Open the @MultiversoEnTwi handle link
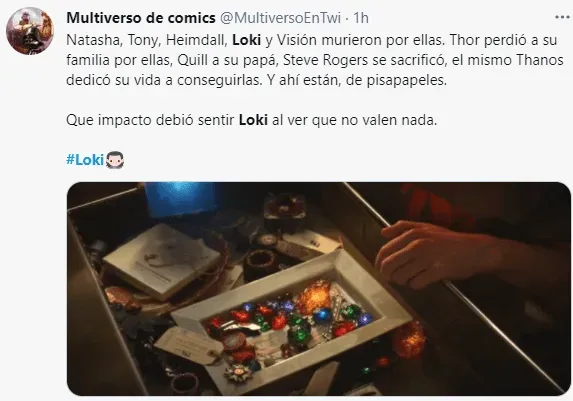The image size is (573, 401). [281, 18]
